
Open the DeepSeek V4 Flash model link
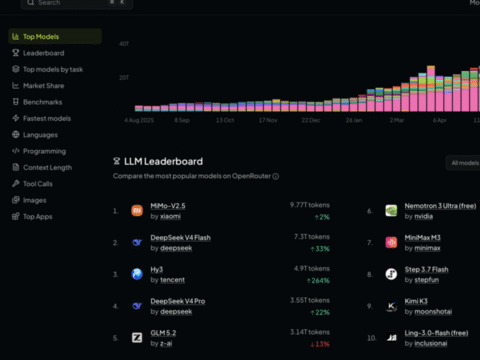(x=180, y=238)
